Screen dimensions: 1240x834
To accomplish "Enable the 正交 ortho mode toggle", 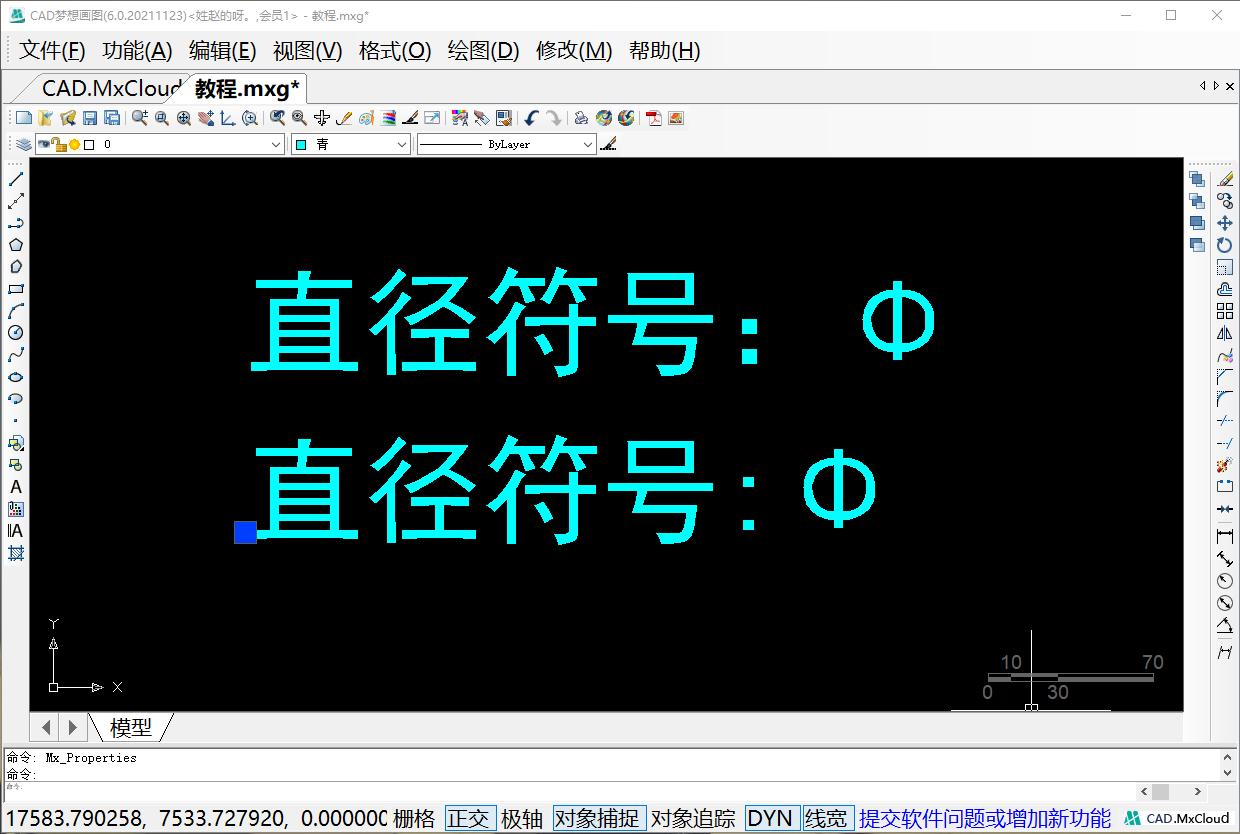I will (470, 818).
